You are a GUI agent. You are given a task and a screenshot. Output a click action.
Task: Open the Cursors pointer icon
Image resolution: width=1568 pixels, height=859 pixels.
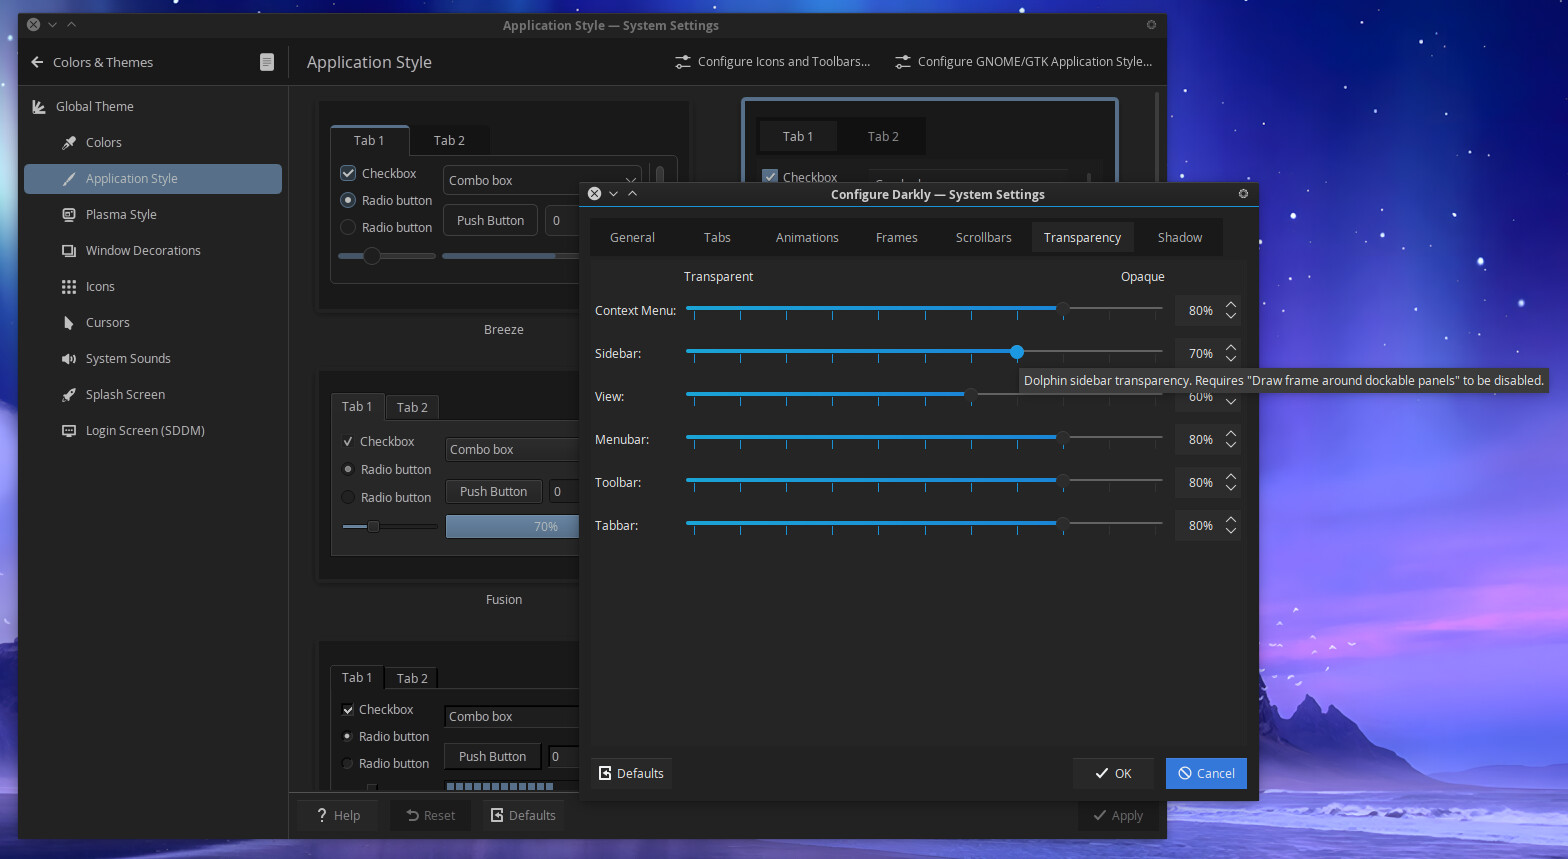(69, 323)
